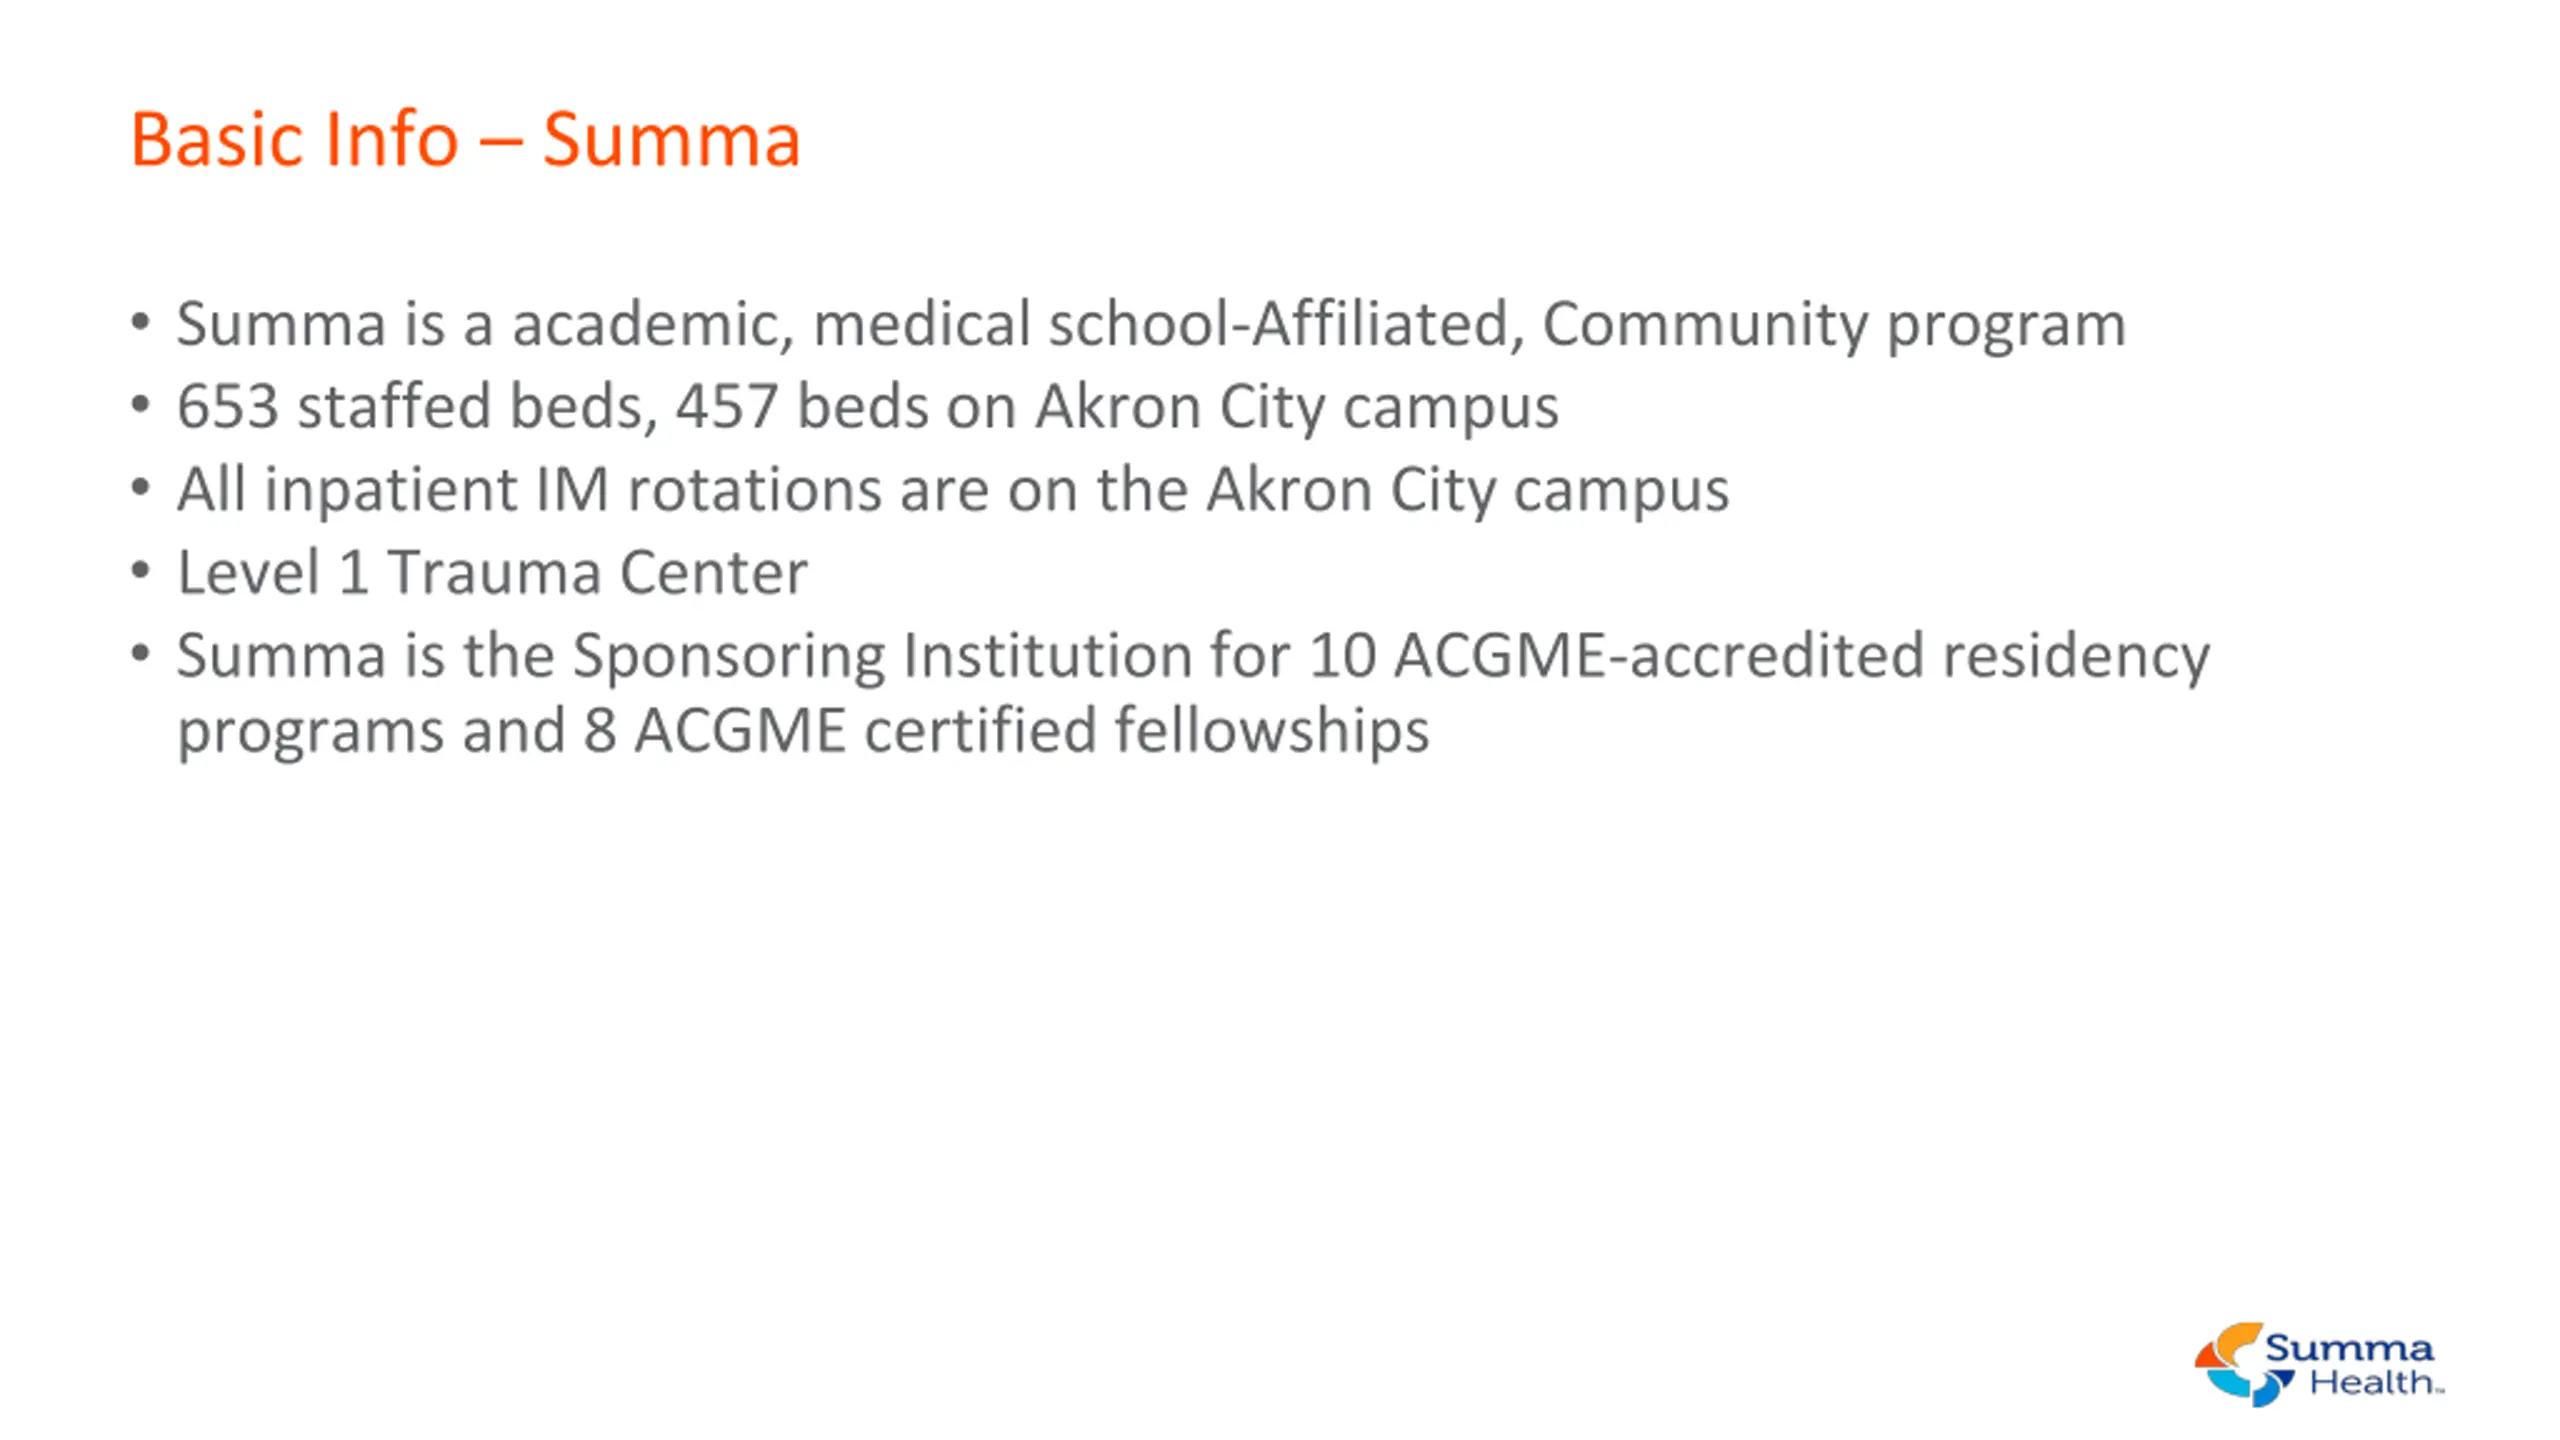The width and height of the screenshot is (2560, 1440).
Task: Select the academic, medical school-Affiliated bullet line
Action: 1150,324
